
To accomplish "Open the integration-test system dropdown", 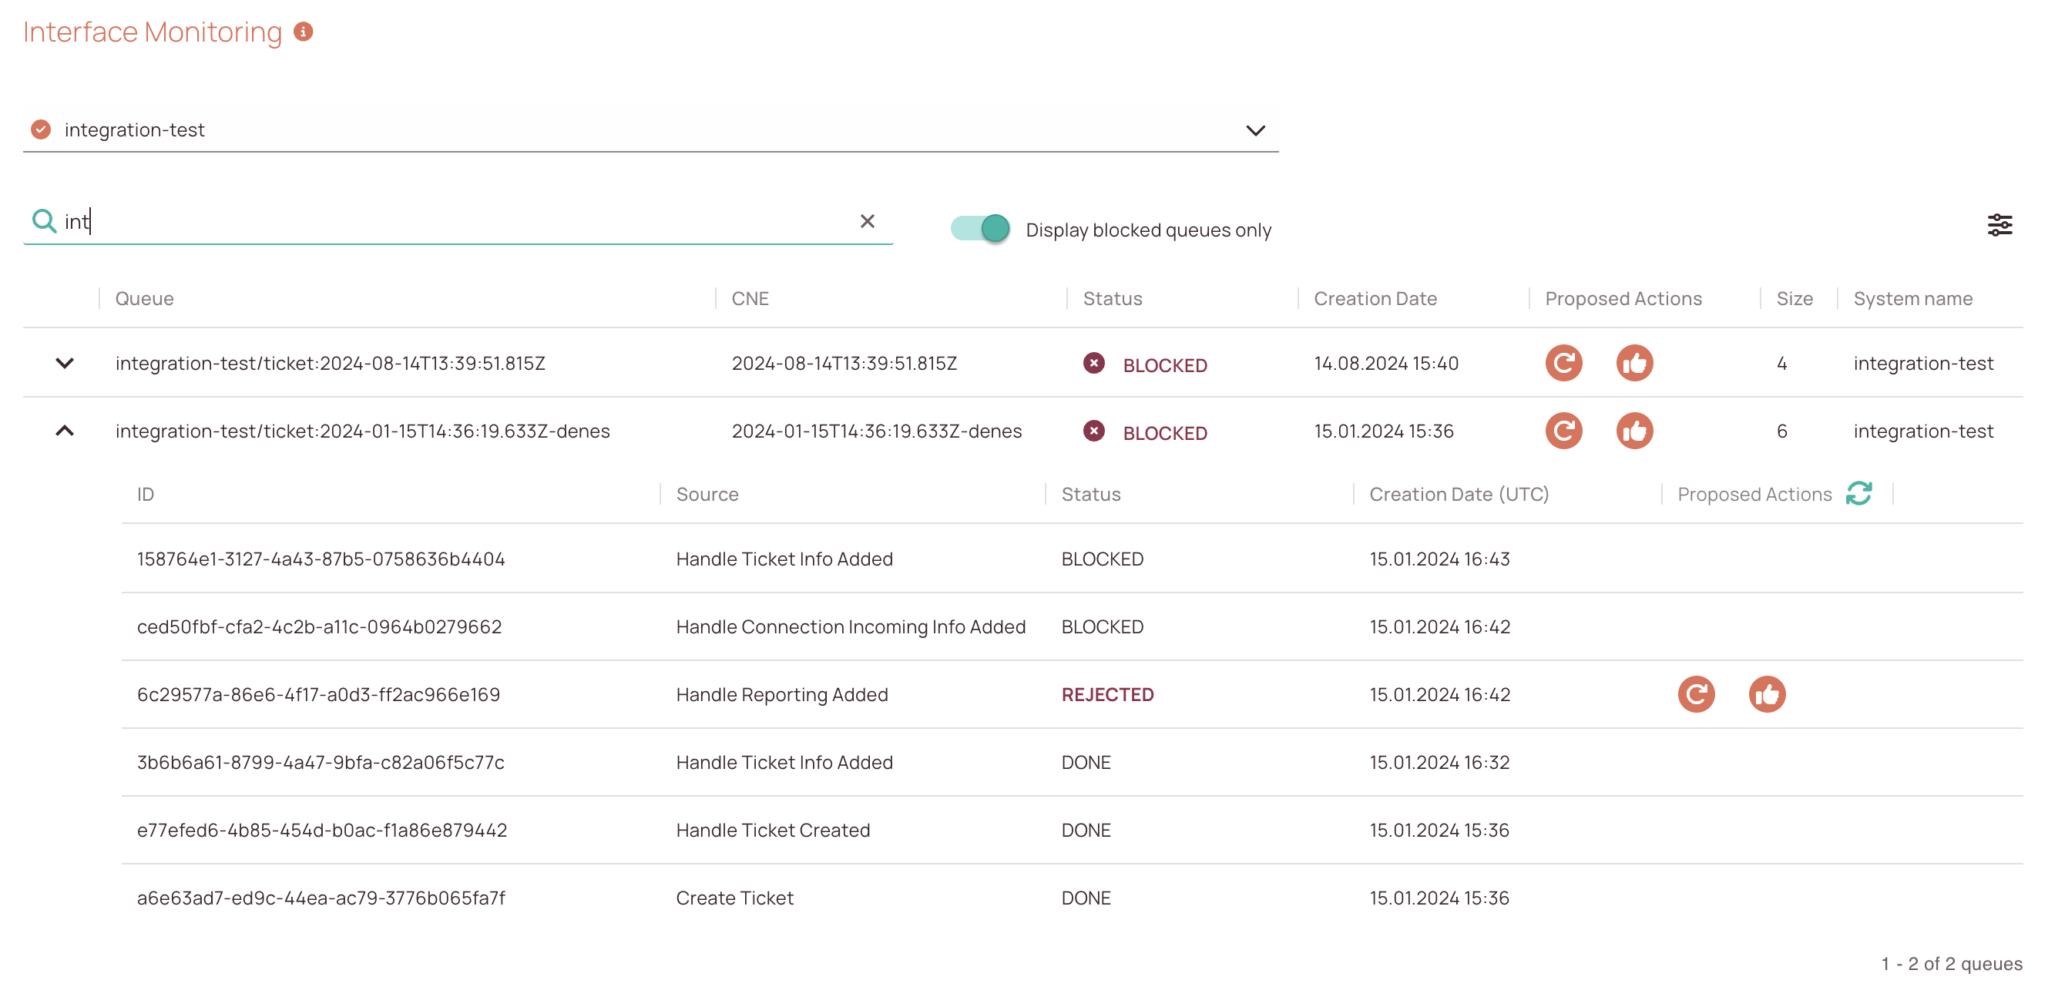I will 1256,130.
